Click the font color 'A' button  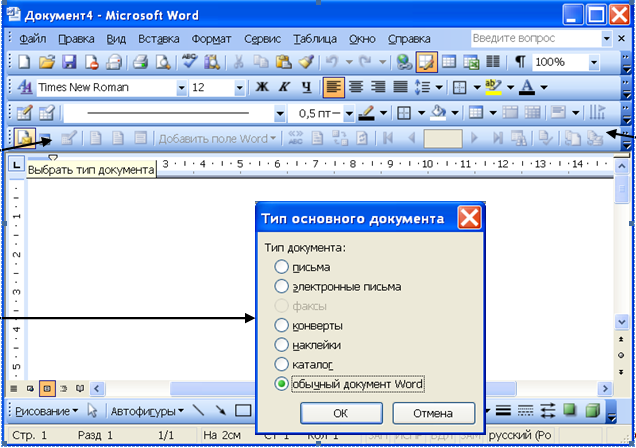pos(526,87)
